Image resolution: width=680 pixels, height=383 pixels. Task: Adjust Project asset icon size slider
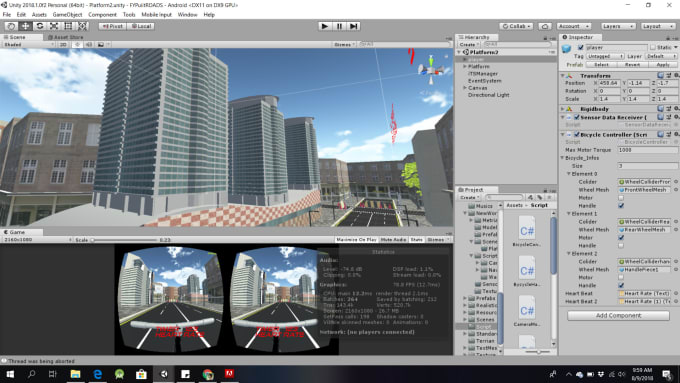538,352
